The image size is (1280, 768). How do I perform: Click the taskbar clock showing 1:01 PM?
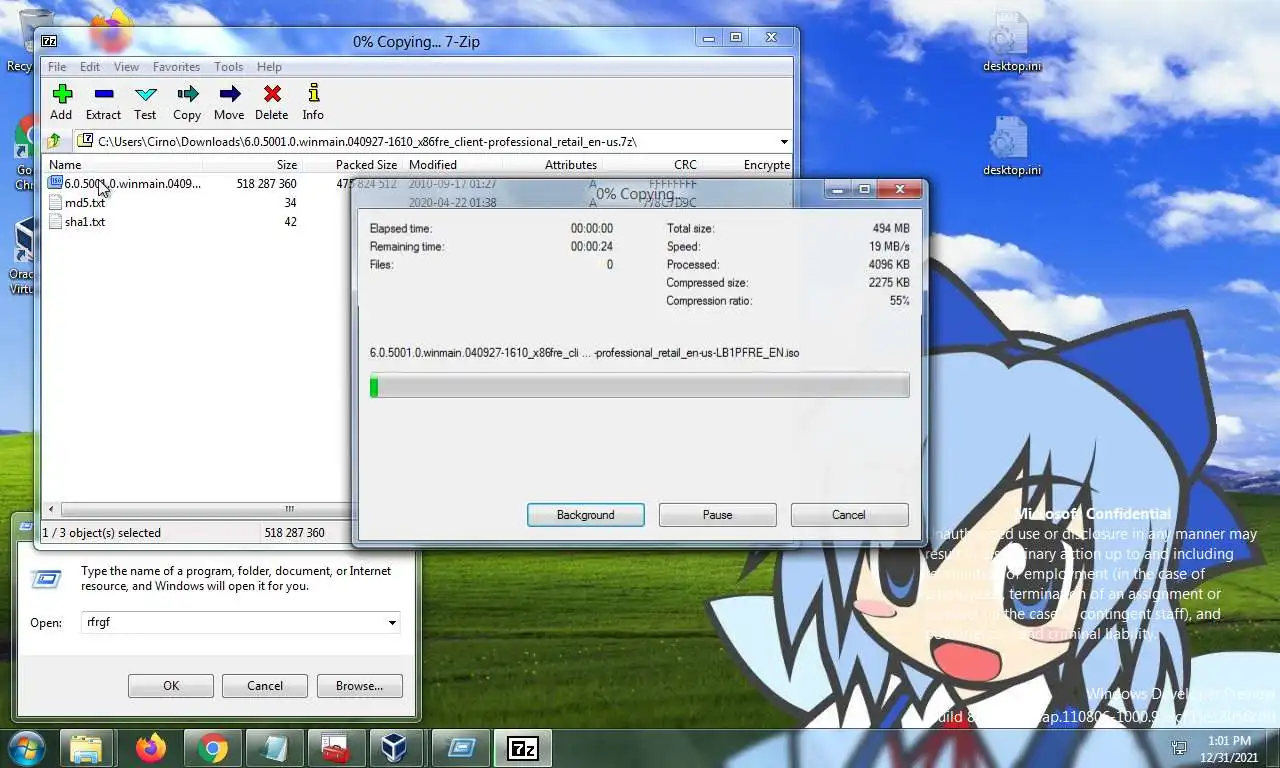[x=1231, y=748]
